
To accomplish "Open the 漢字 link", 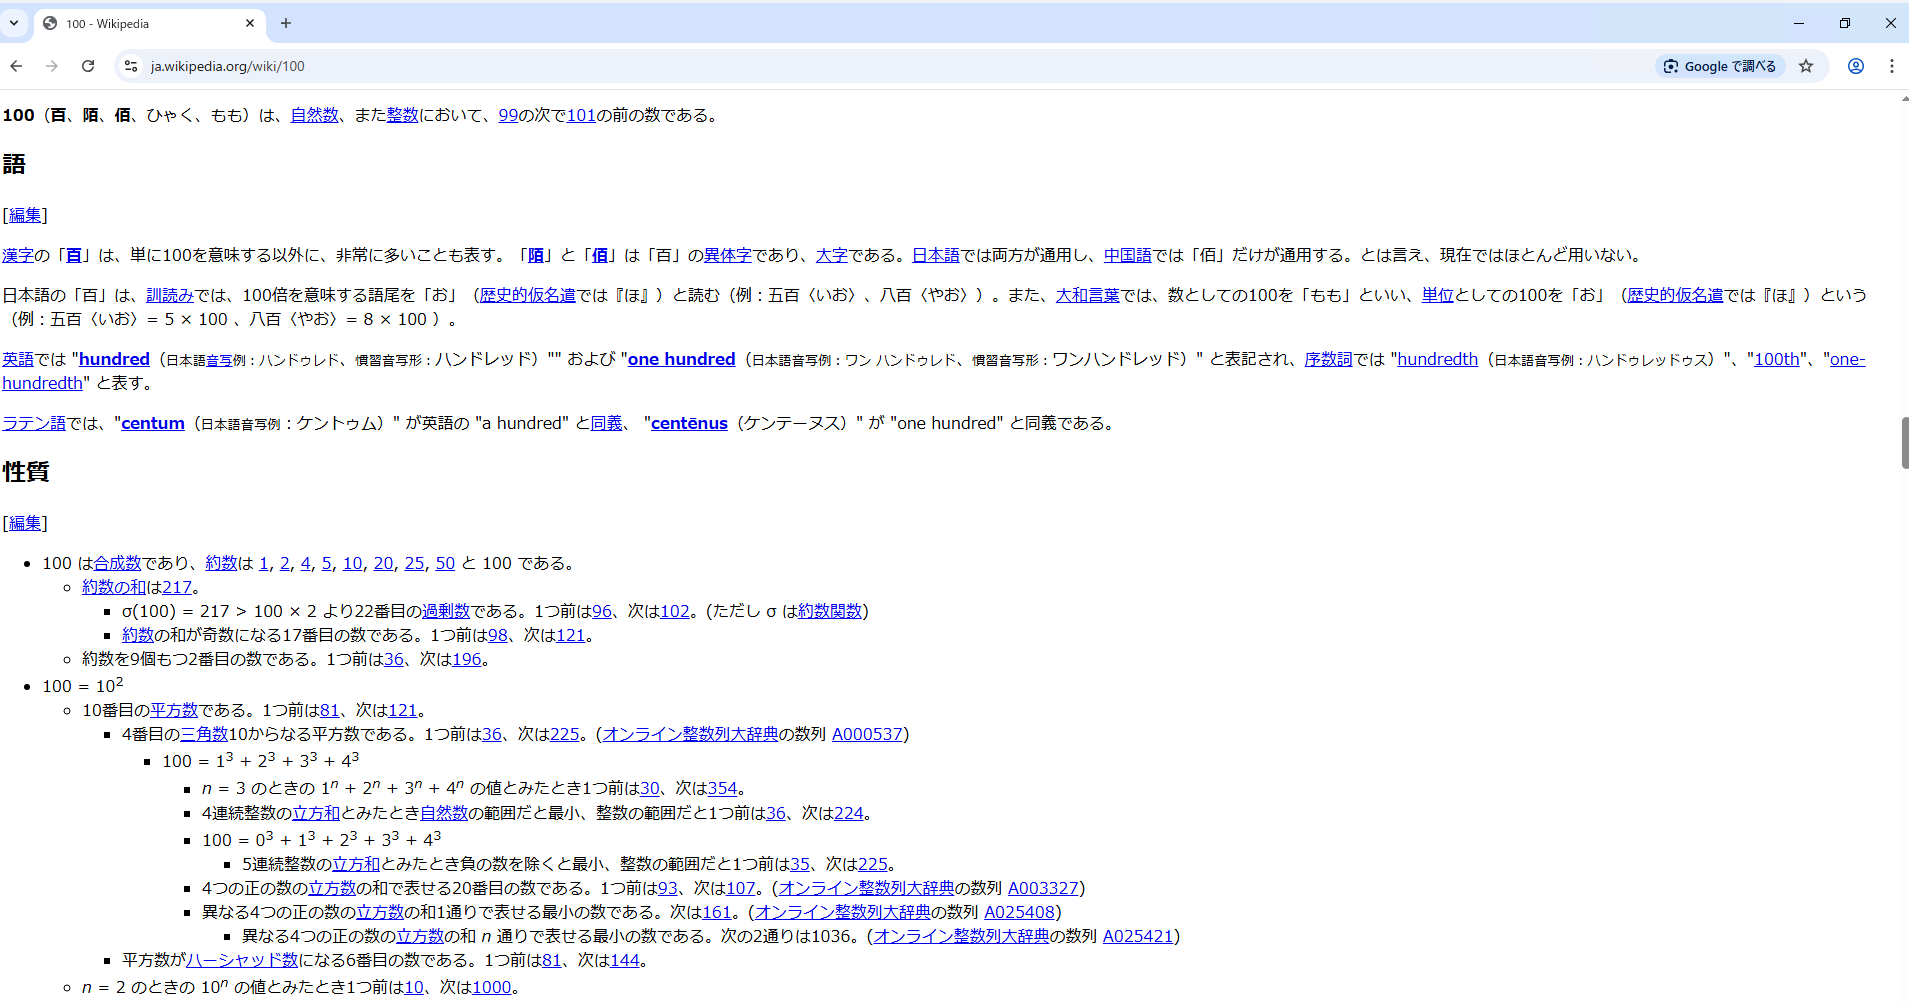I will click(18, 255).
